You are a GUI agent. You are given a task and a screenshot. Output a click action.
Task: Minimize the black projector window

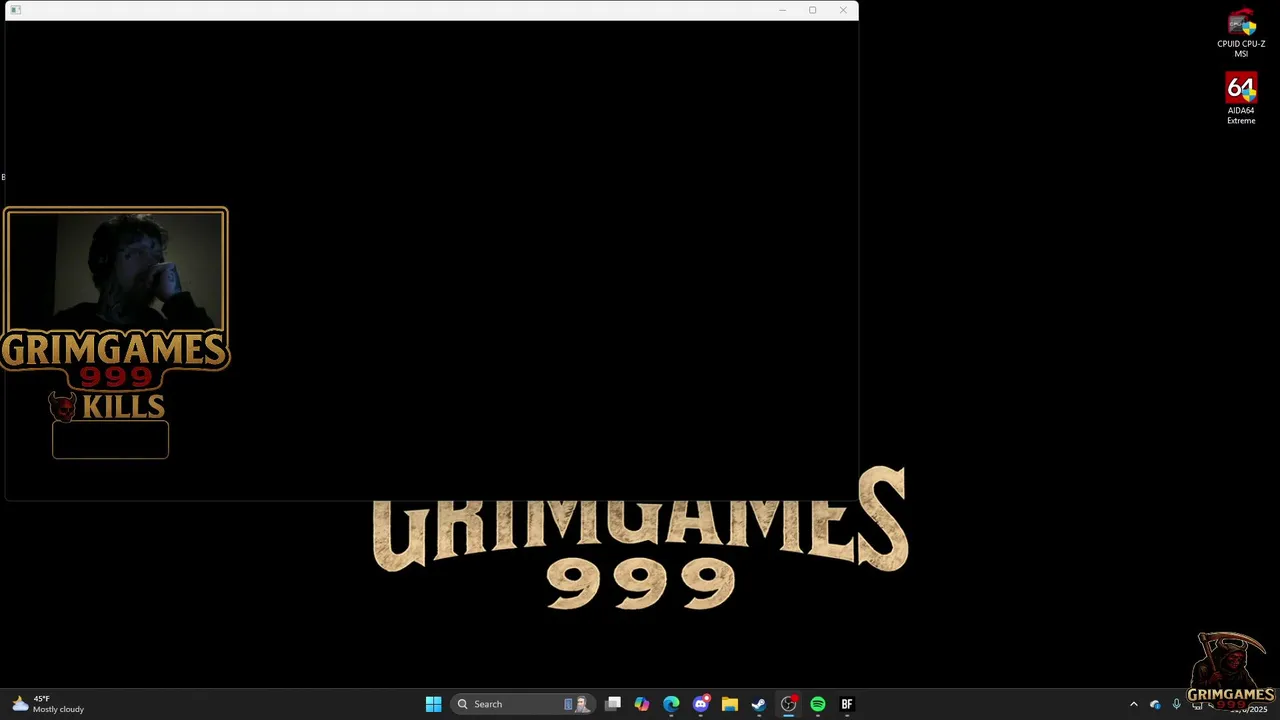click(783, 10)
